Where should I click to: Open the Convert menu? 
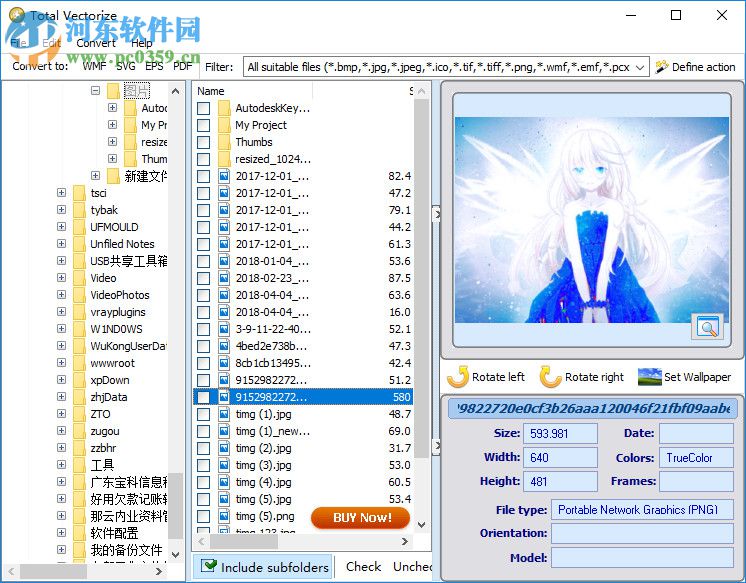96,43
